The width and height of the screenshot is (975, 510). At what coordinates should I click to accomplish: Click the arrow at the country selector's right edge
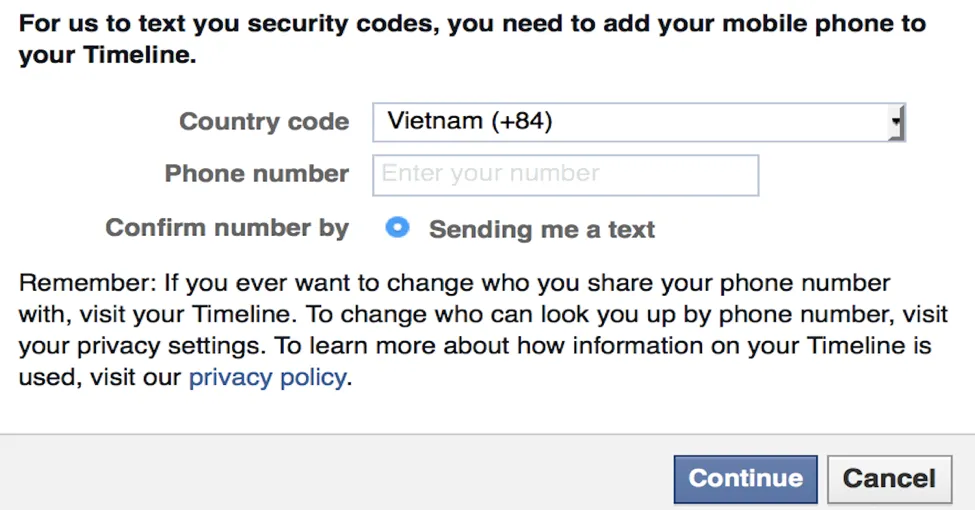(x=897, y=123)
